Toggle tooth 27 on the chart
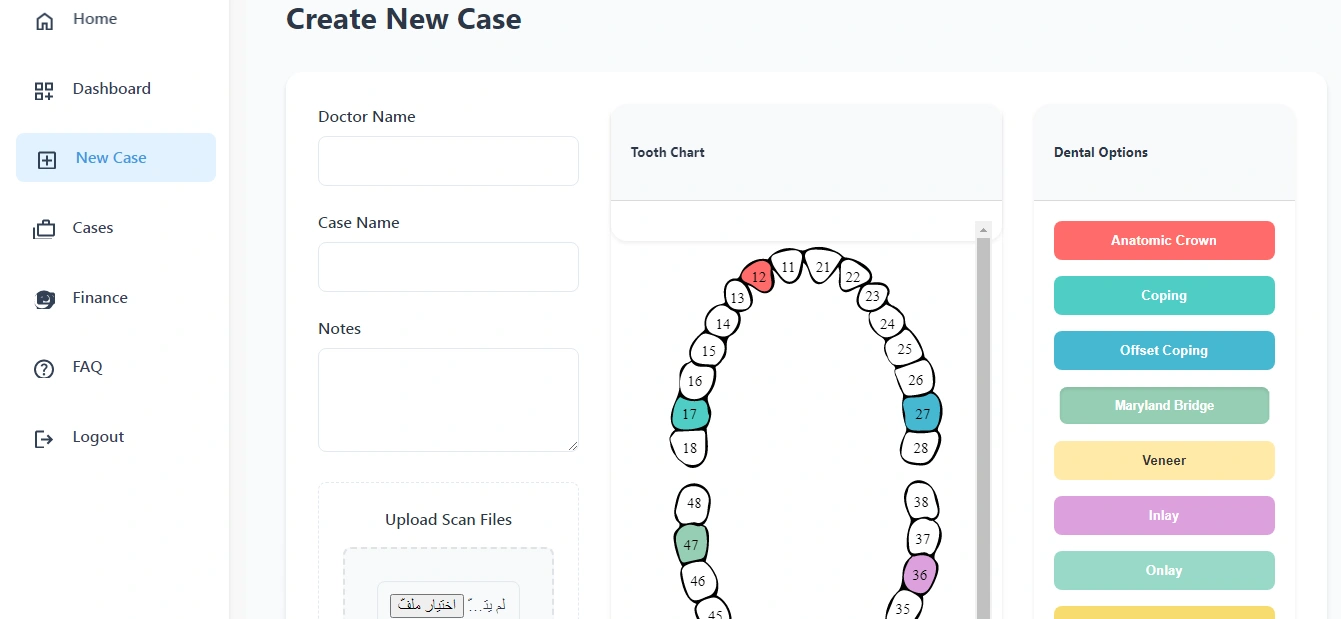Image resolution: width=1341 pixels, height=619 pixels. tap(922, 414)
